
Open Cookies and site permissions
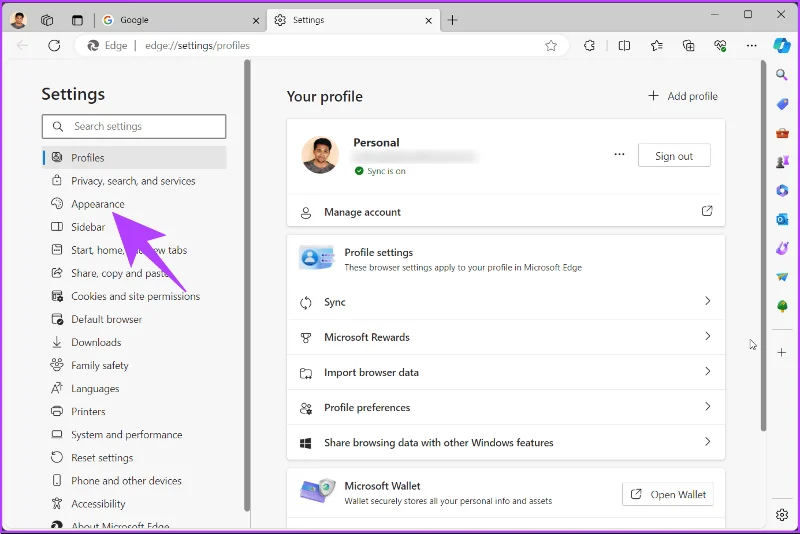pyautogui.click(x=134, y=296)
